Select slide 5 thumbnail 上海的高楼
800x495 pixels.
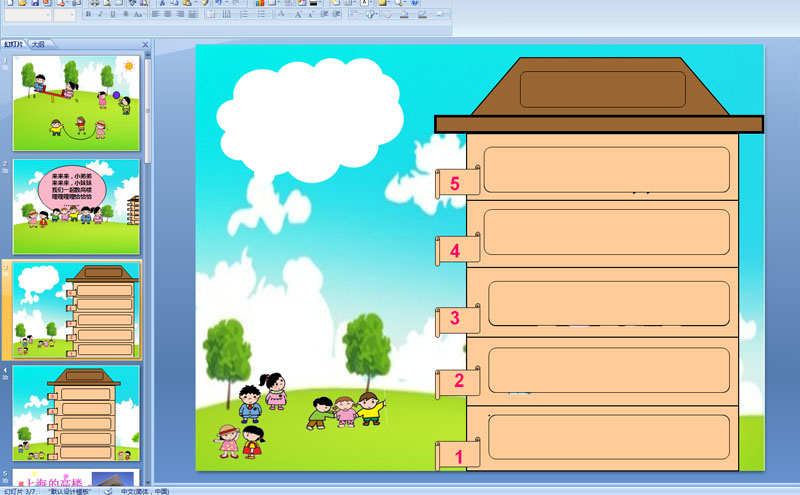point(76,477)
